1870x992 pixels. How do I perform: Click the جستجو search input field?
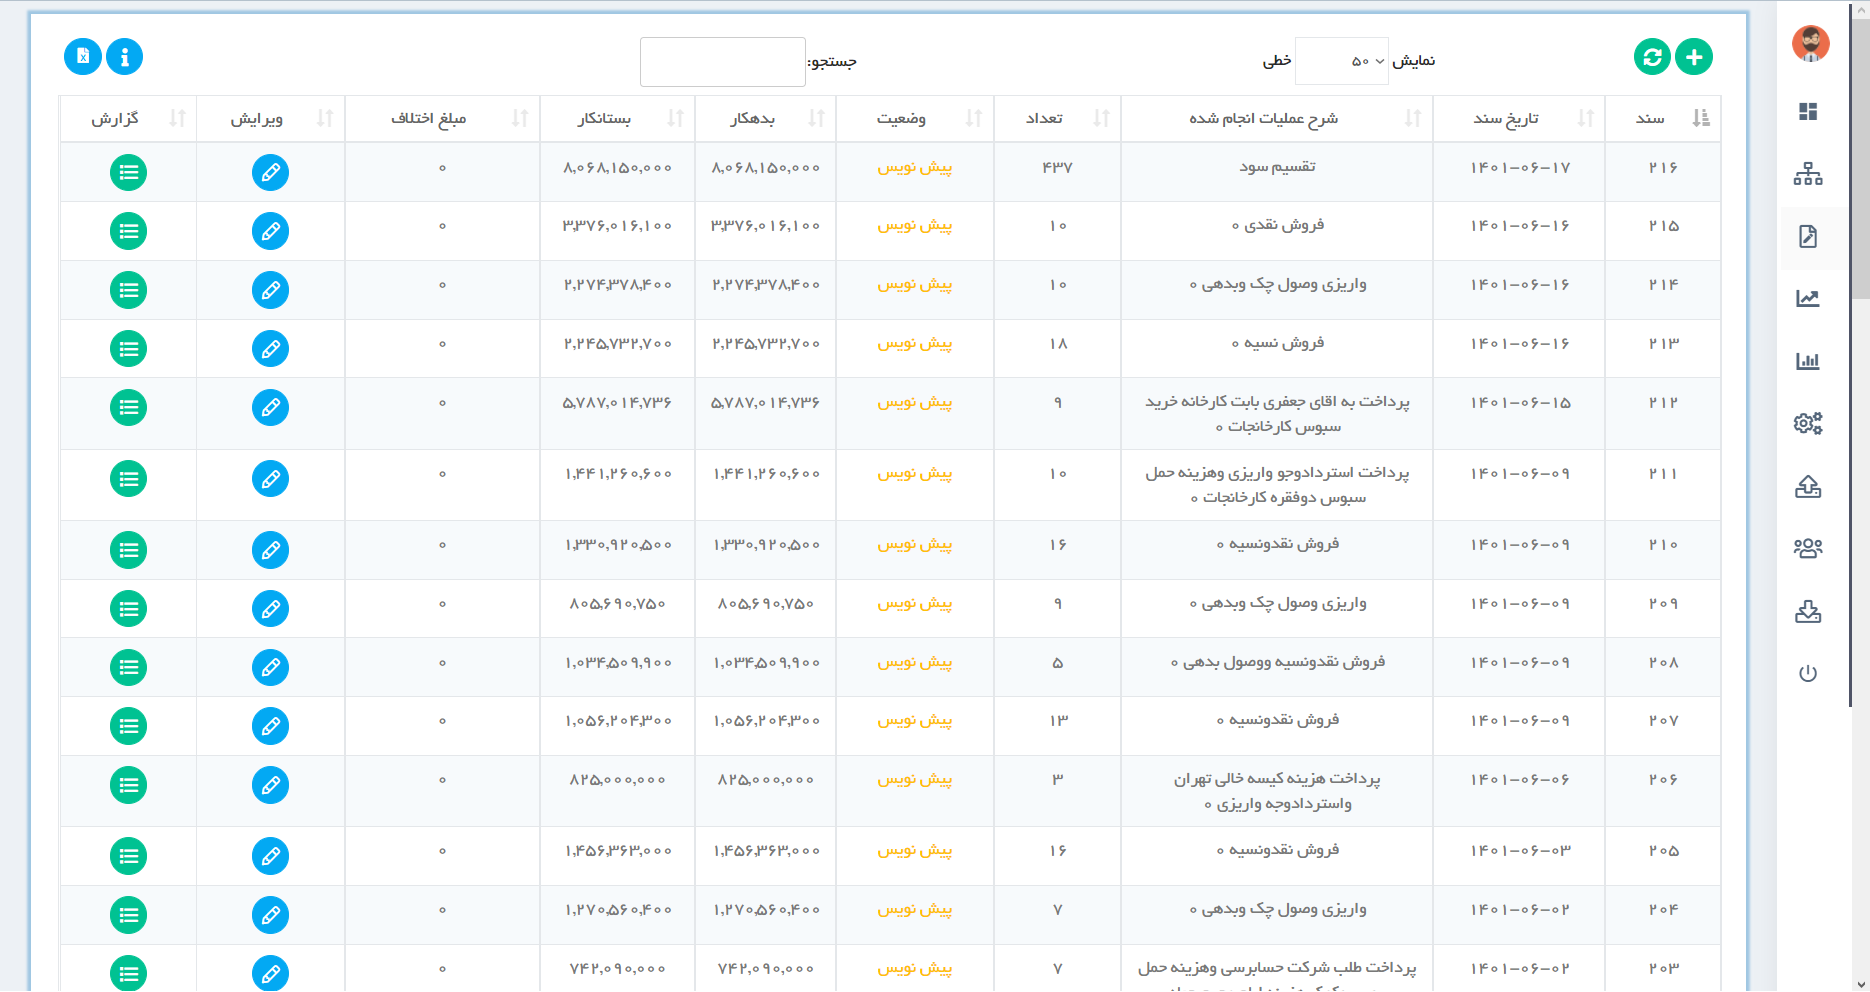click(723, 62)
